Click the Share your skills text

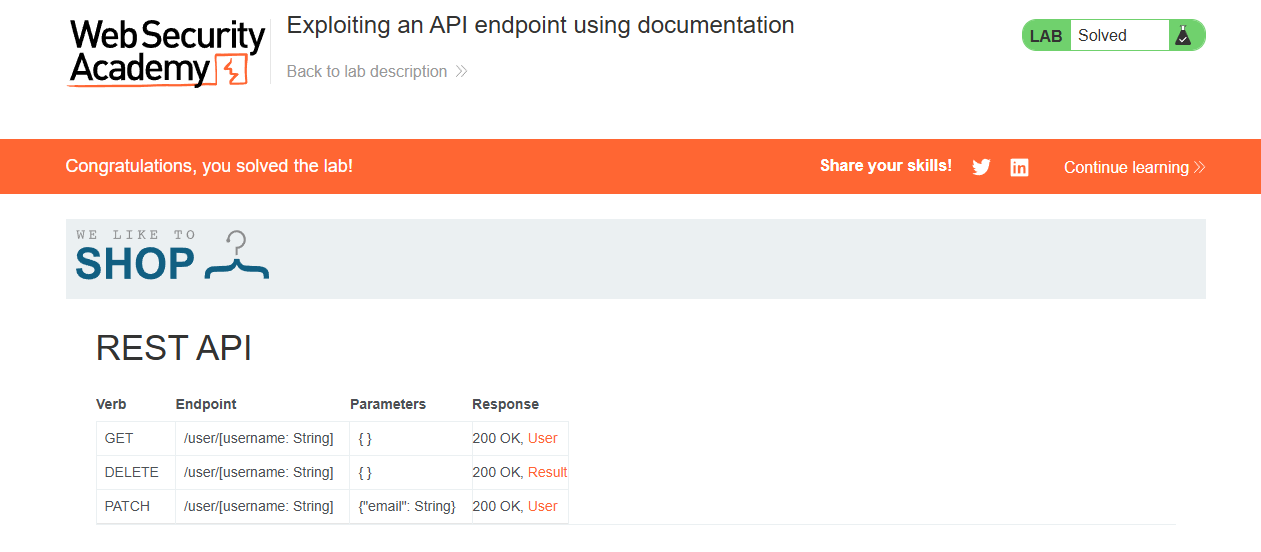885,166
